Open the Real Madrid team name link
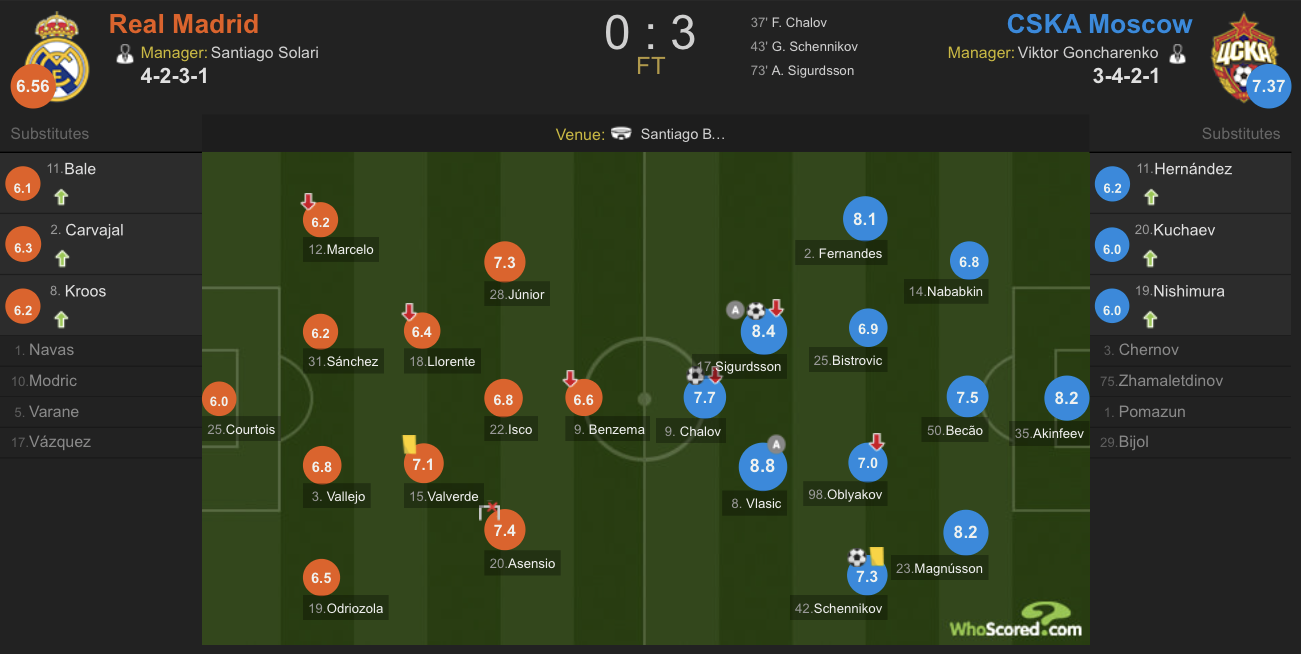1301x654 pixels. pyautogui.click(x=184, y=24)
